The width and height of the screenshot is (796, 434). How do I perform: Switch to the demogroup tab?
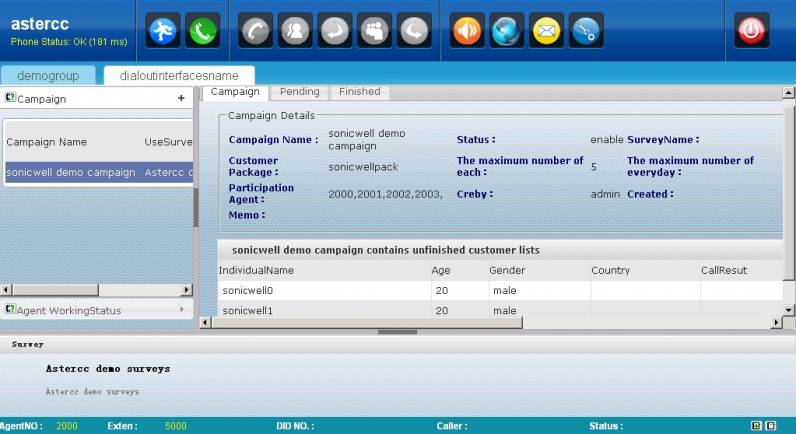click(48, 76)
